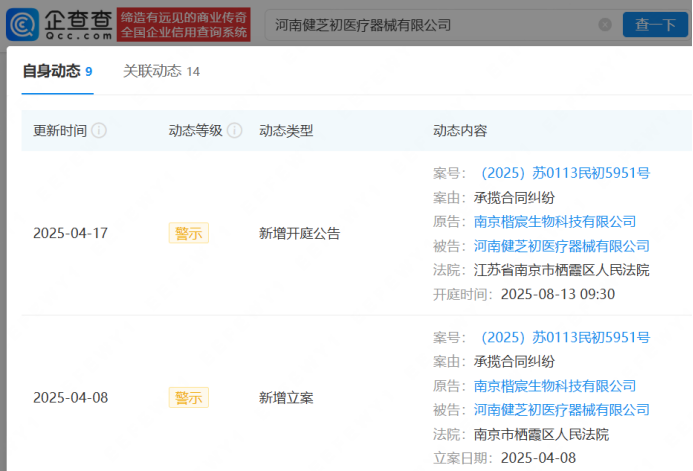
Task: Open defendant 河南健芝初医疗器械有限公司 in 新增立案 row
Action: point(561,410)
